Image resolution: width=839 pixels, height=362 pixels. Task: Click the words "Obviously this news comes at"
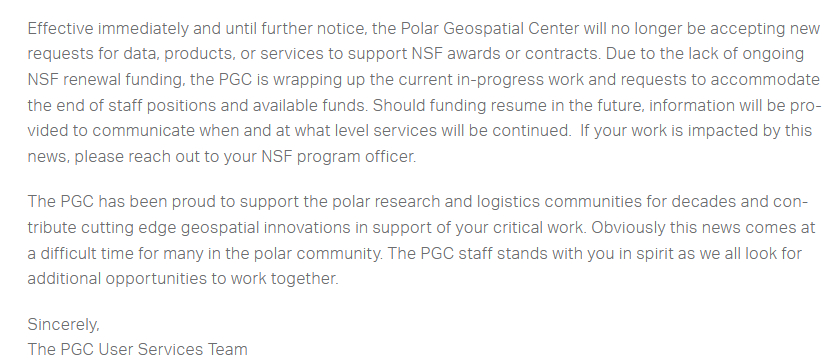[703, 227]
